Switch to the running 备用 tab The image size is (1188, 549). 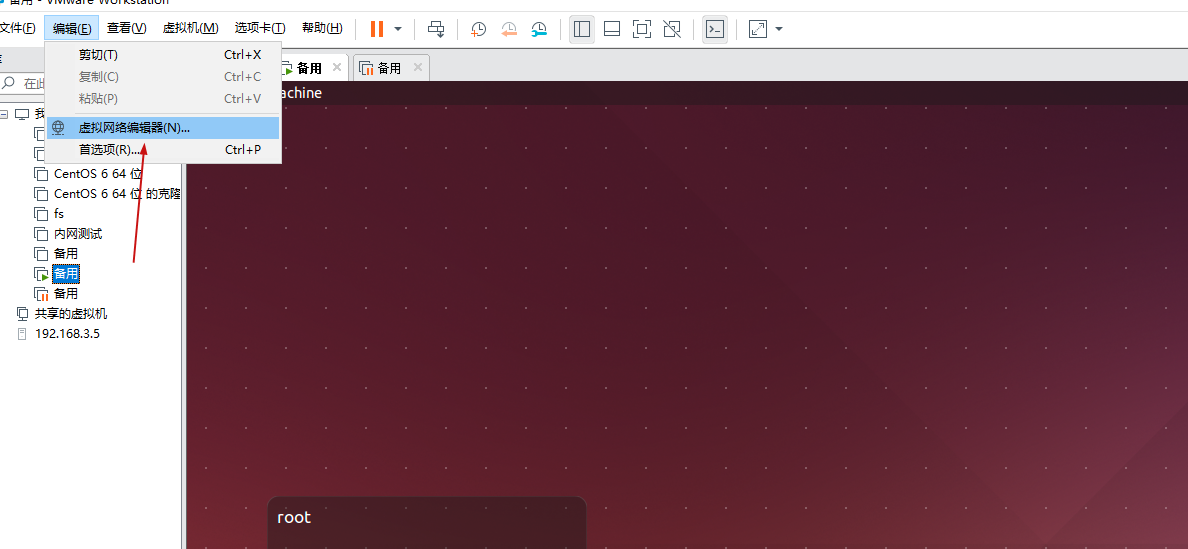pos(308,68)
